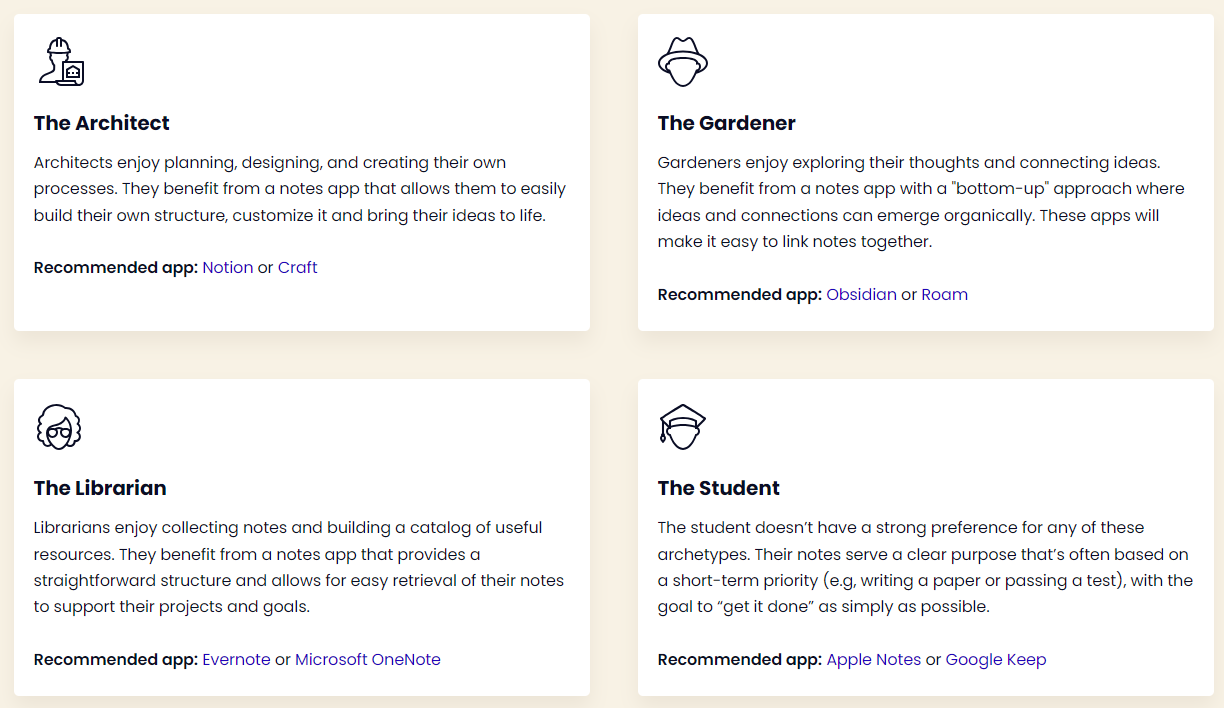Click the Architect hard-hat icon
The height and width of the screenshot is (708, 1224).
click(60, 62)
